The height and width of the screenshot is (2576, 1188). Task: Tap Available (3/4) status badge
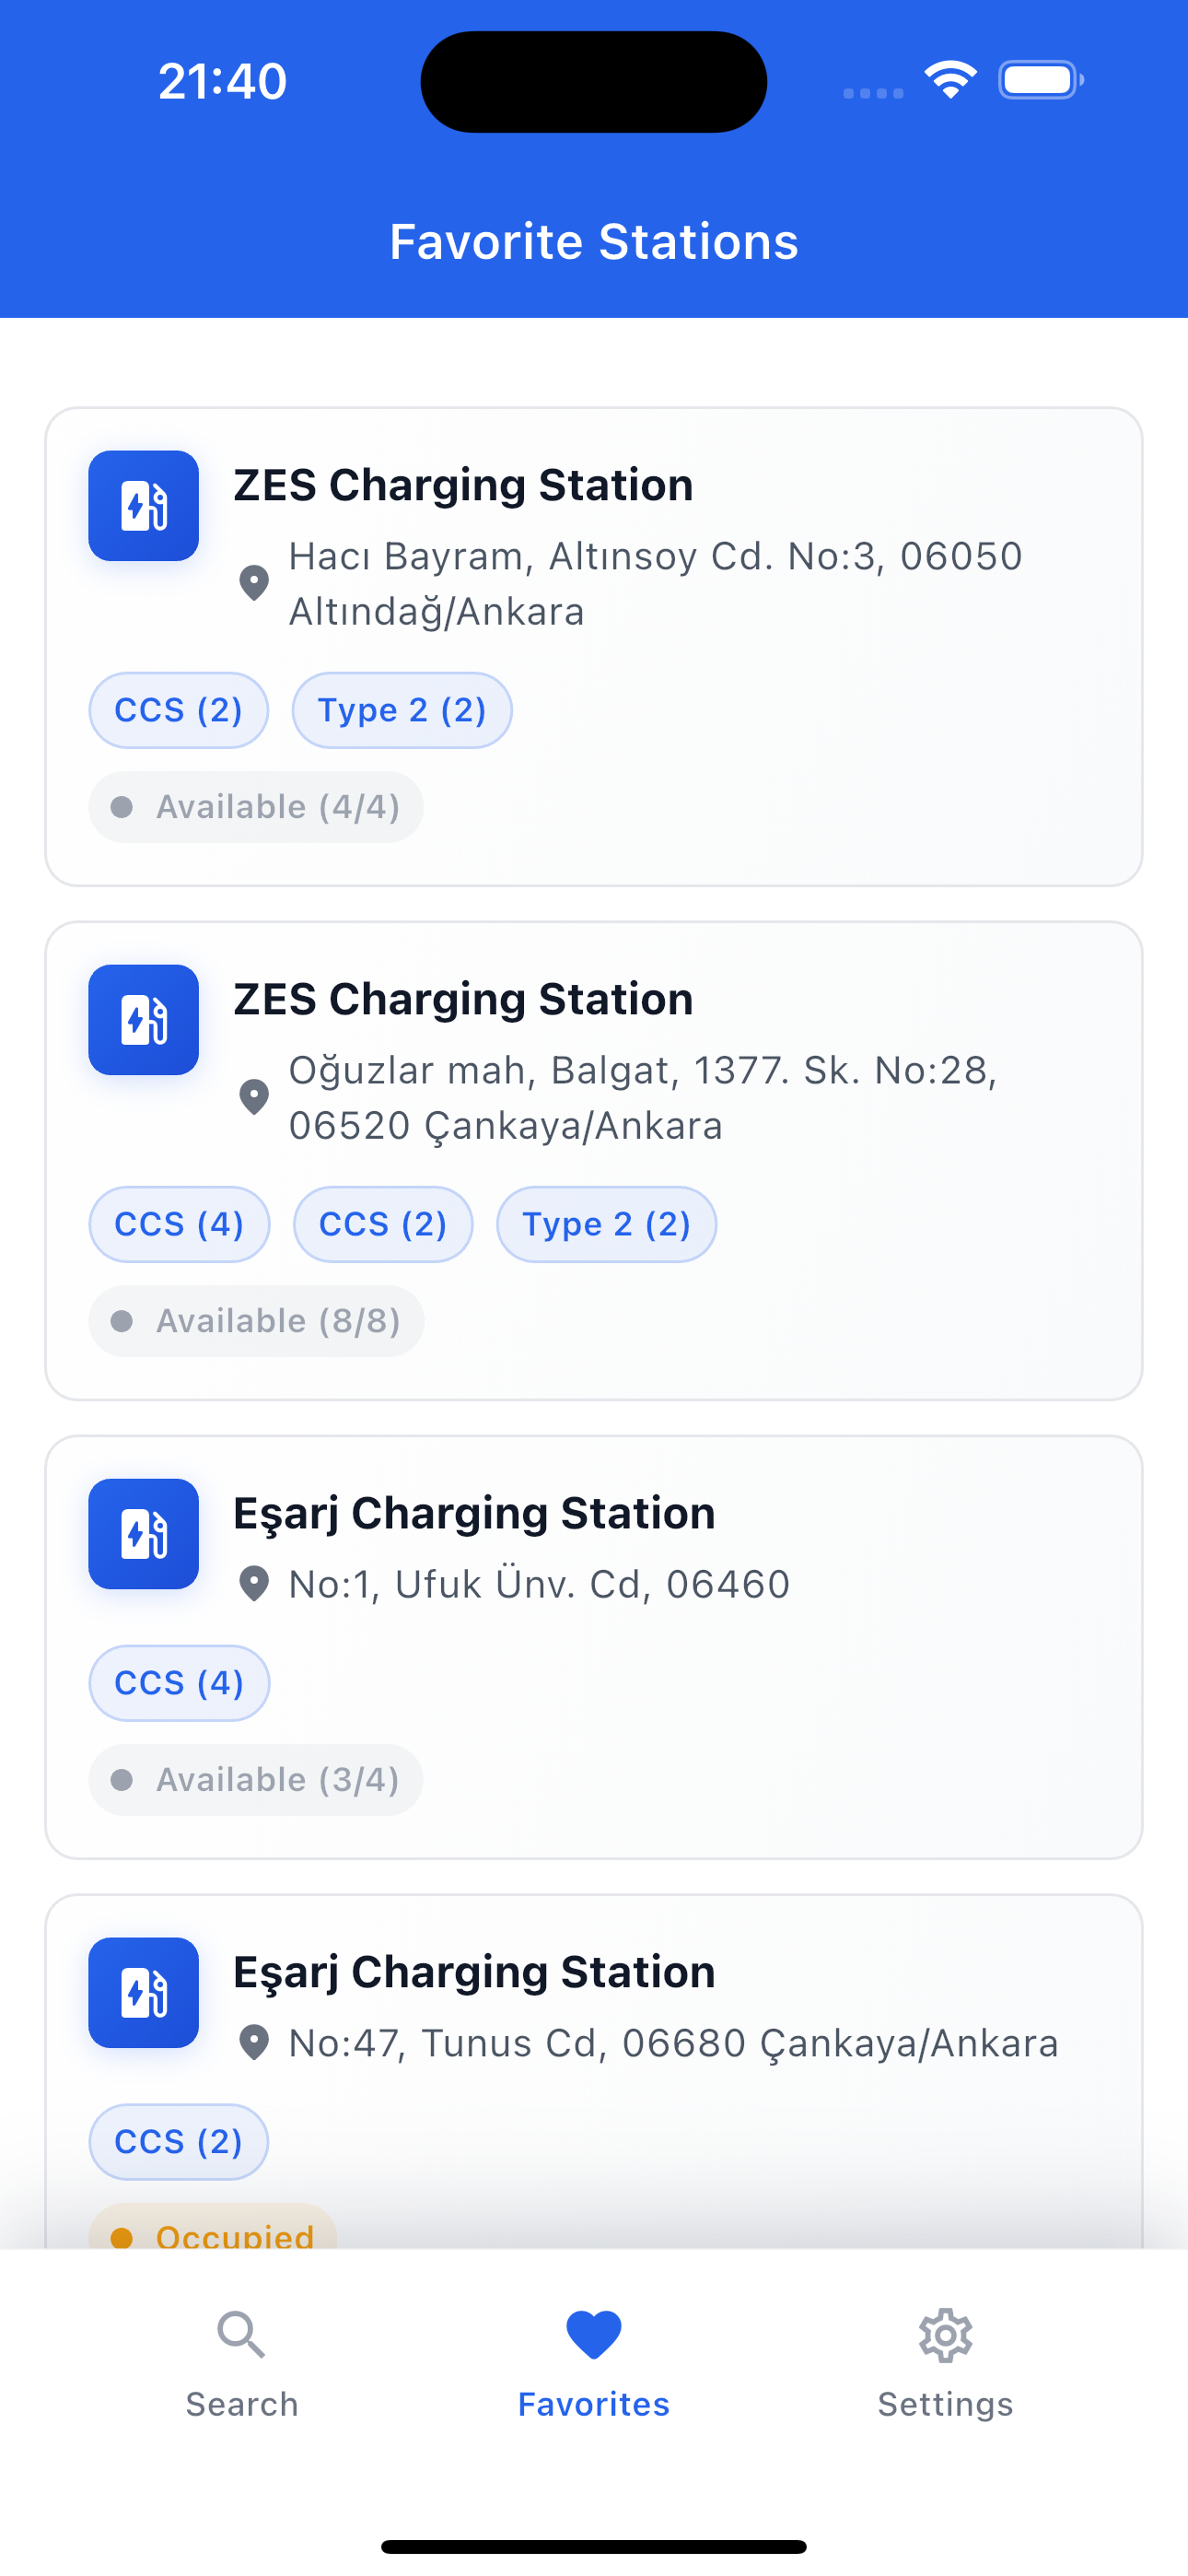click(x=256, y=1780)
